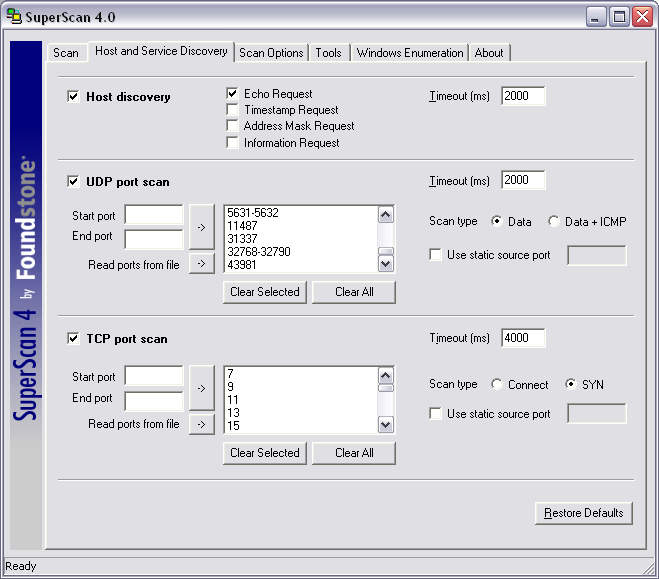Image resolution: width=659 pixels, height=579 pixels.
Task: Select TCP scan type Connect
Action: point(497,384)
